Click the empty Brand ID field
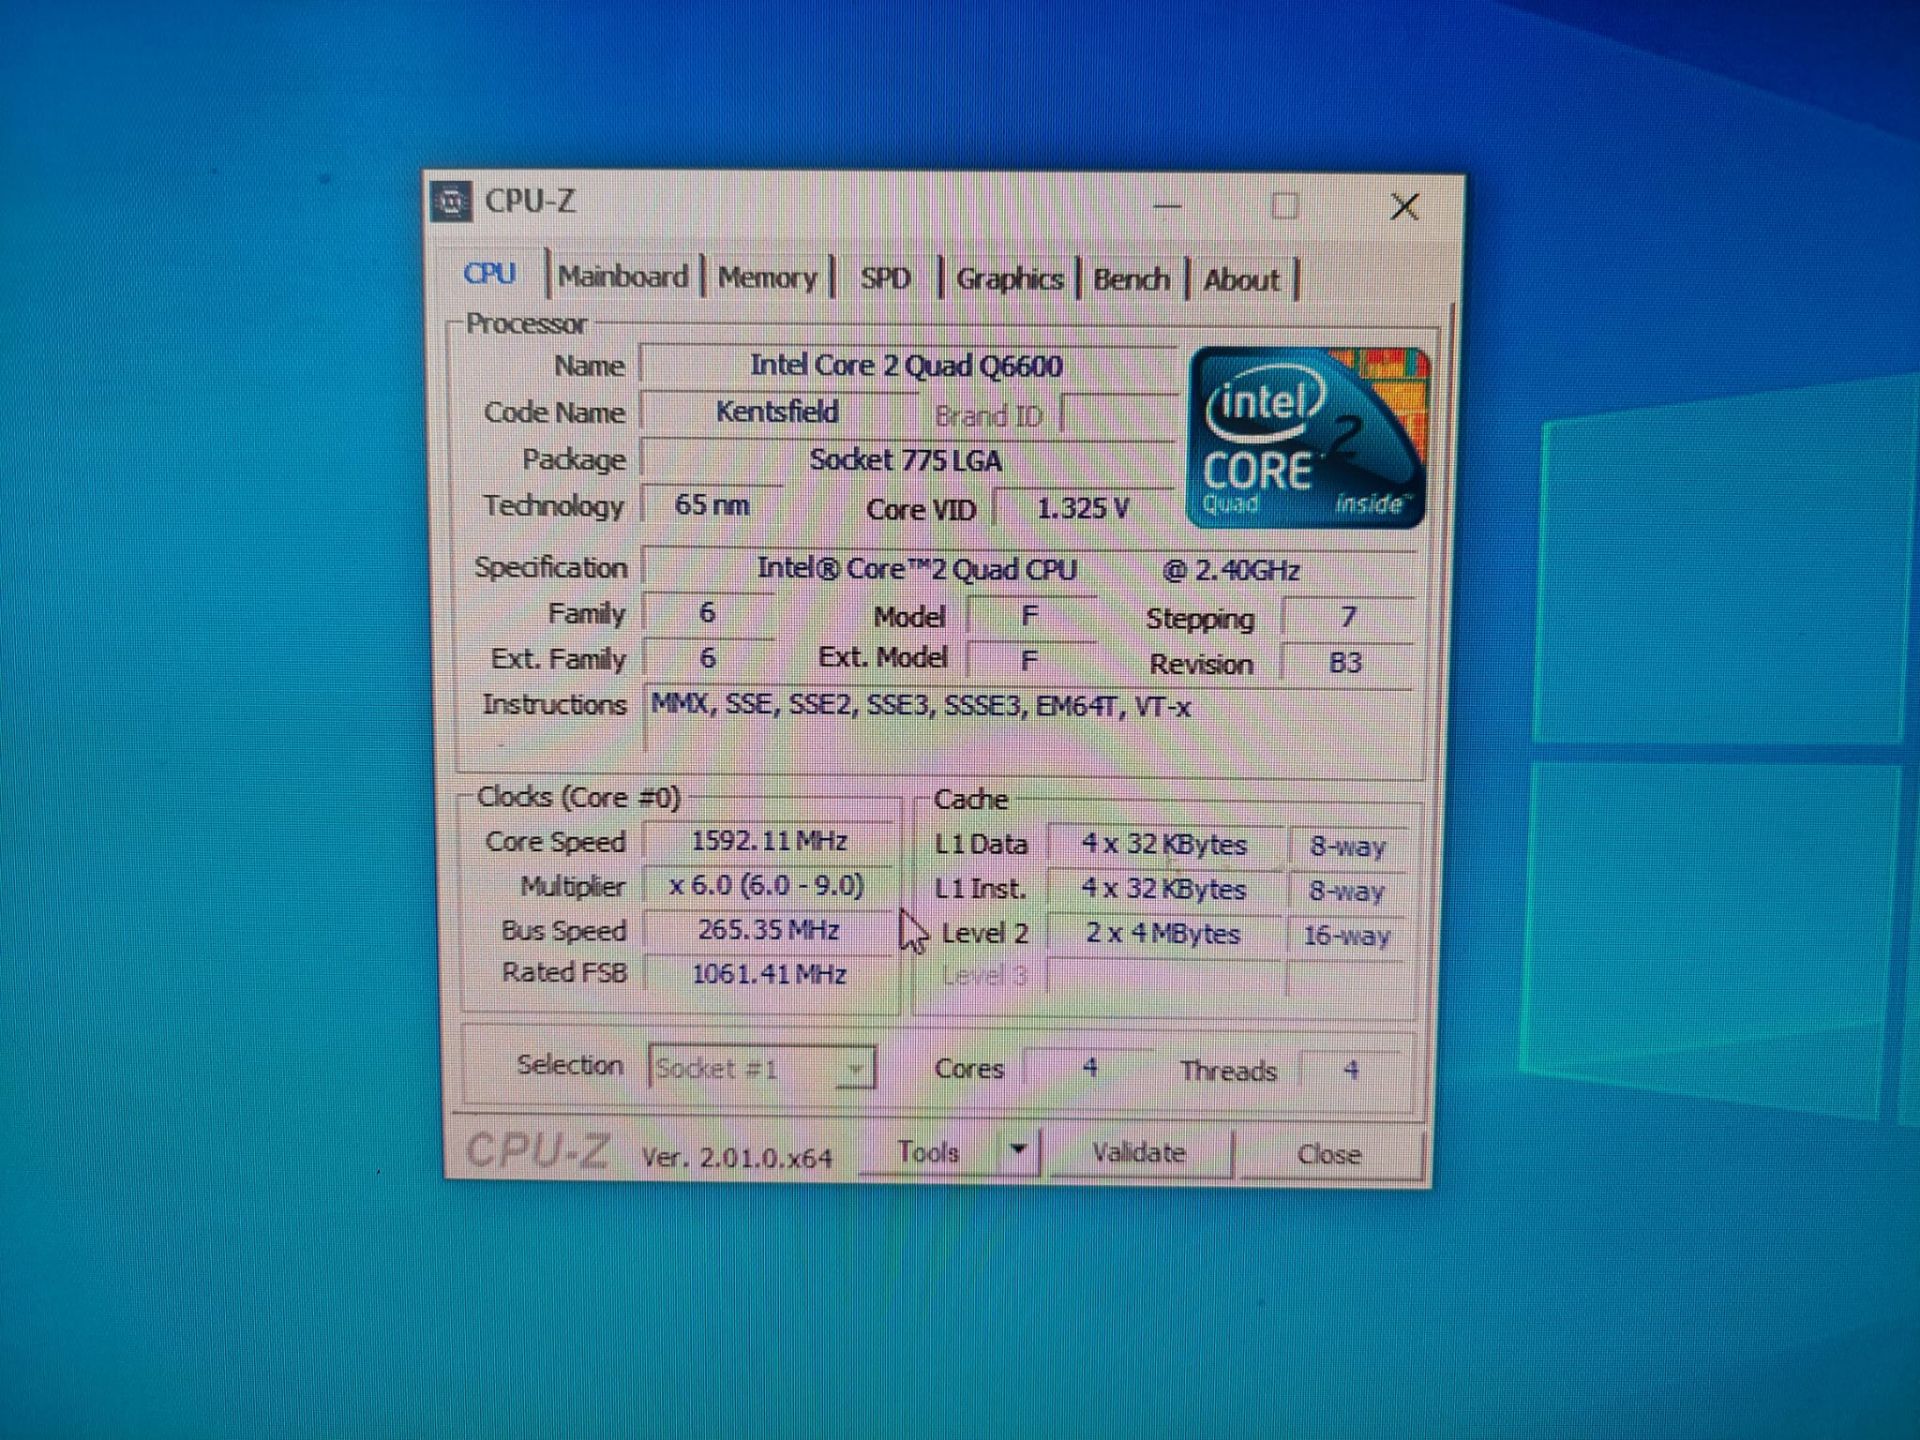This screenshot has width=1920, height=1440. (1118, 415)
